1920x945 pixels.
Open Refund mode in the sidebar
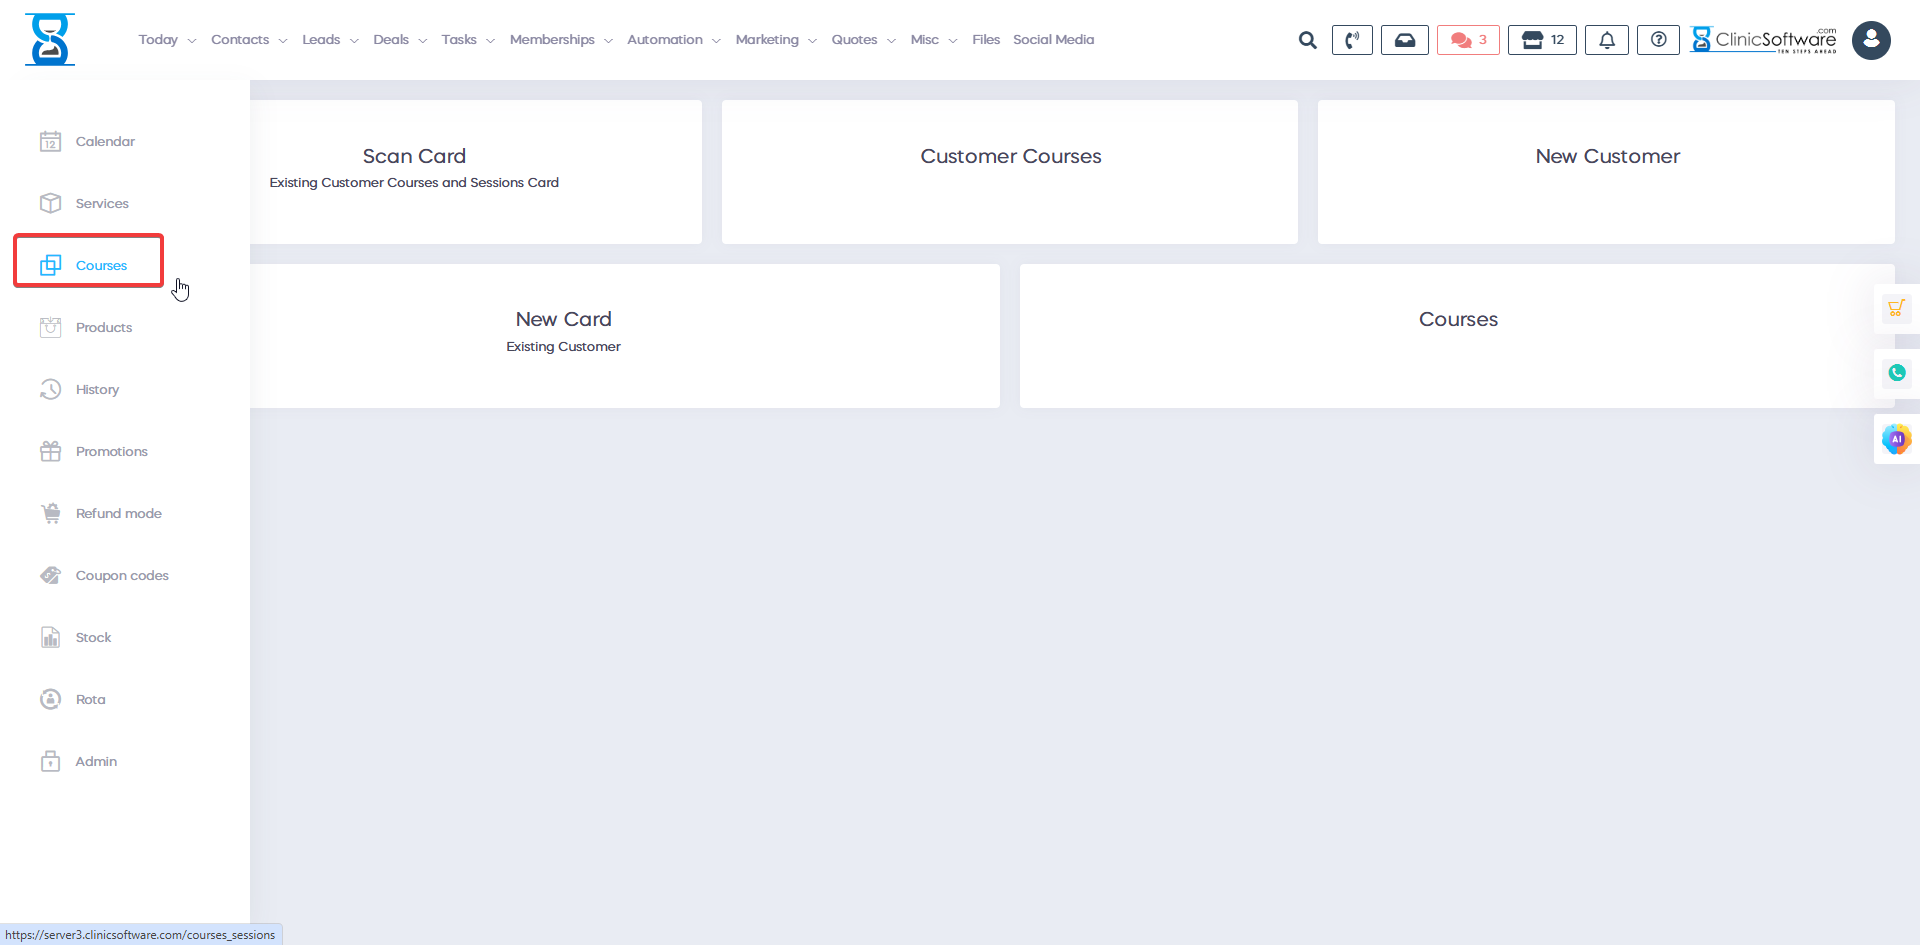click(118, 514)
